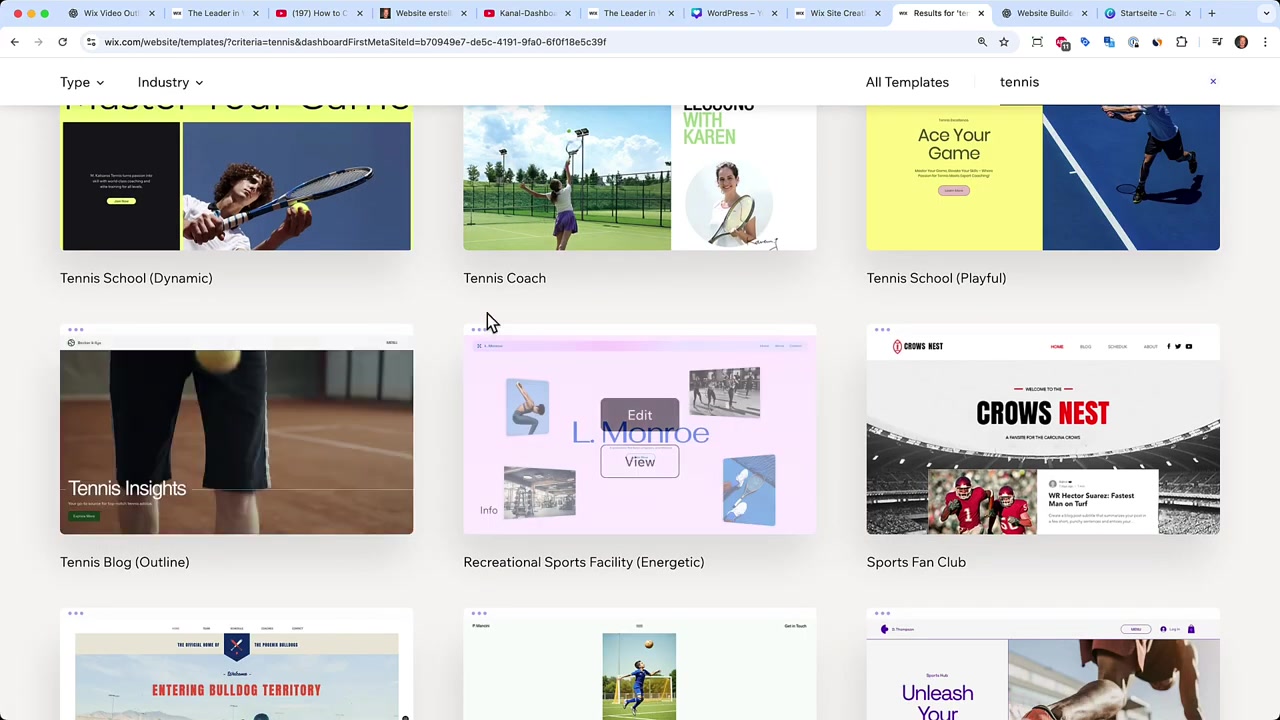This screenshot has height=720, width=1280.
Task: Open a new browser tab
Action: point(1211,13)
